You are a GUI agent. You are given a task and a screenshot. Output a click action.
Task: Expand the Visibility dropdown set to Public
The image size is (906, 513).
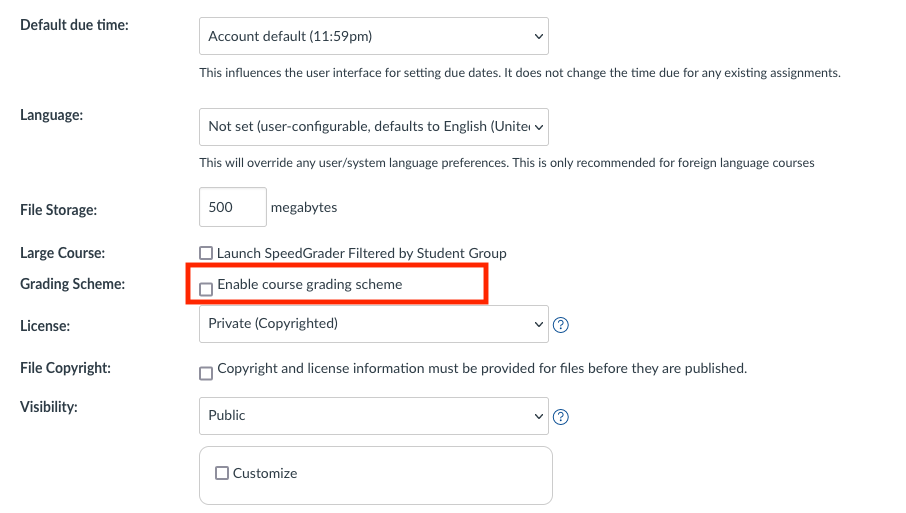pos(374,416)
